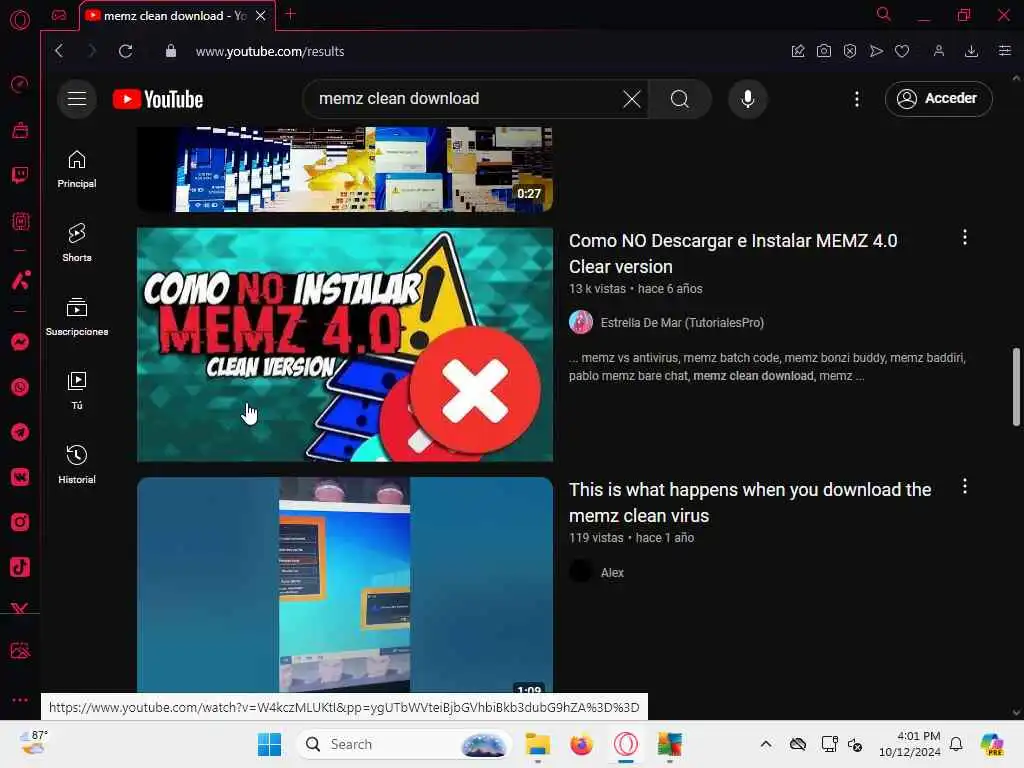Open WhatsApp in the Opera sidebar

point(20,387)
